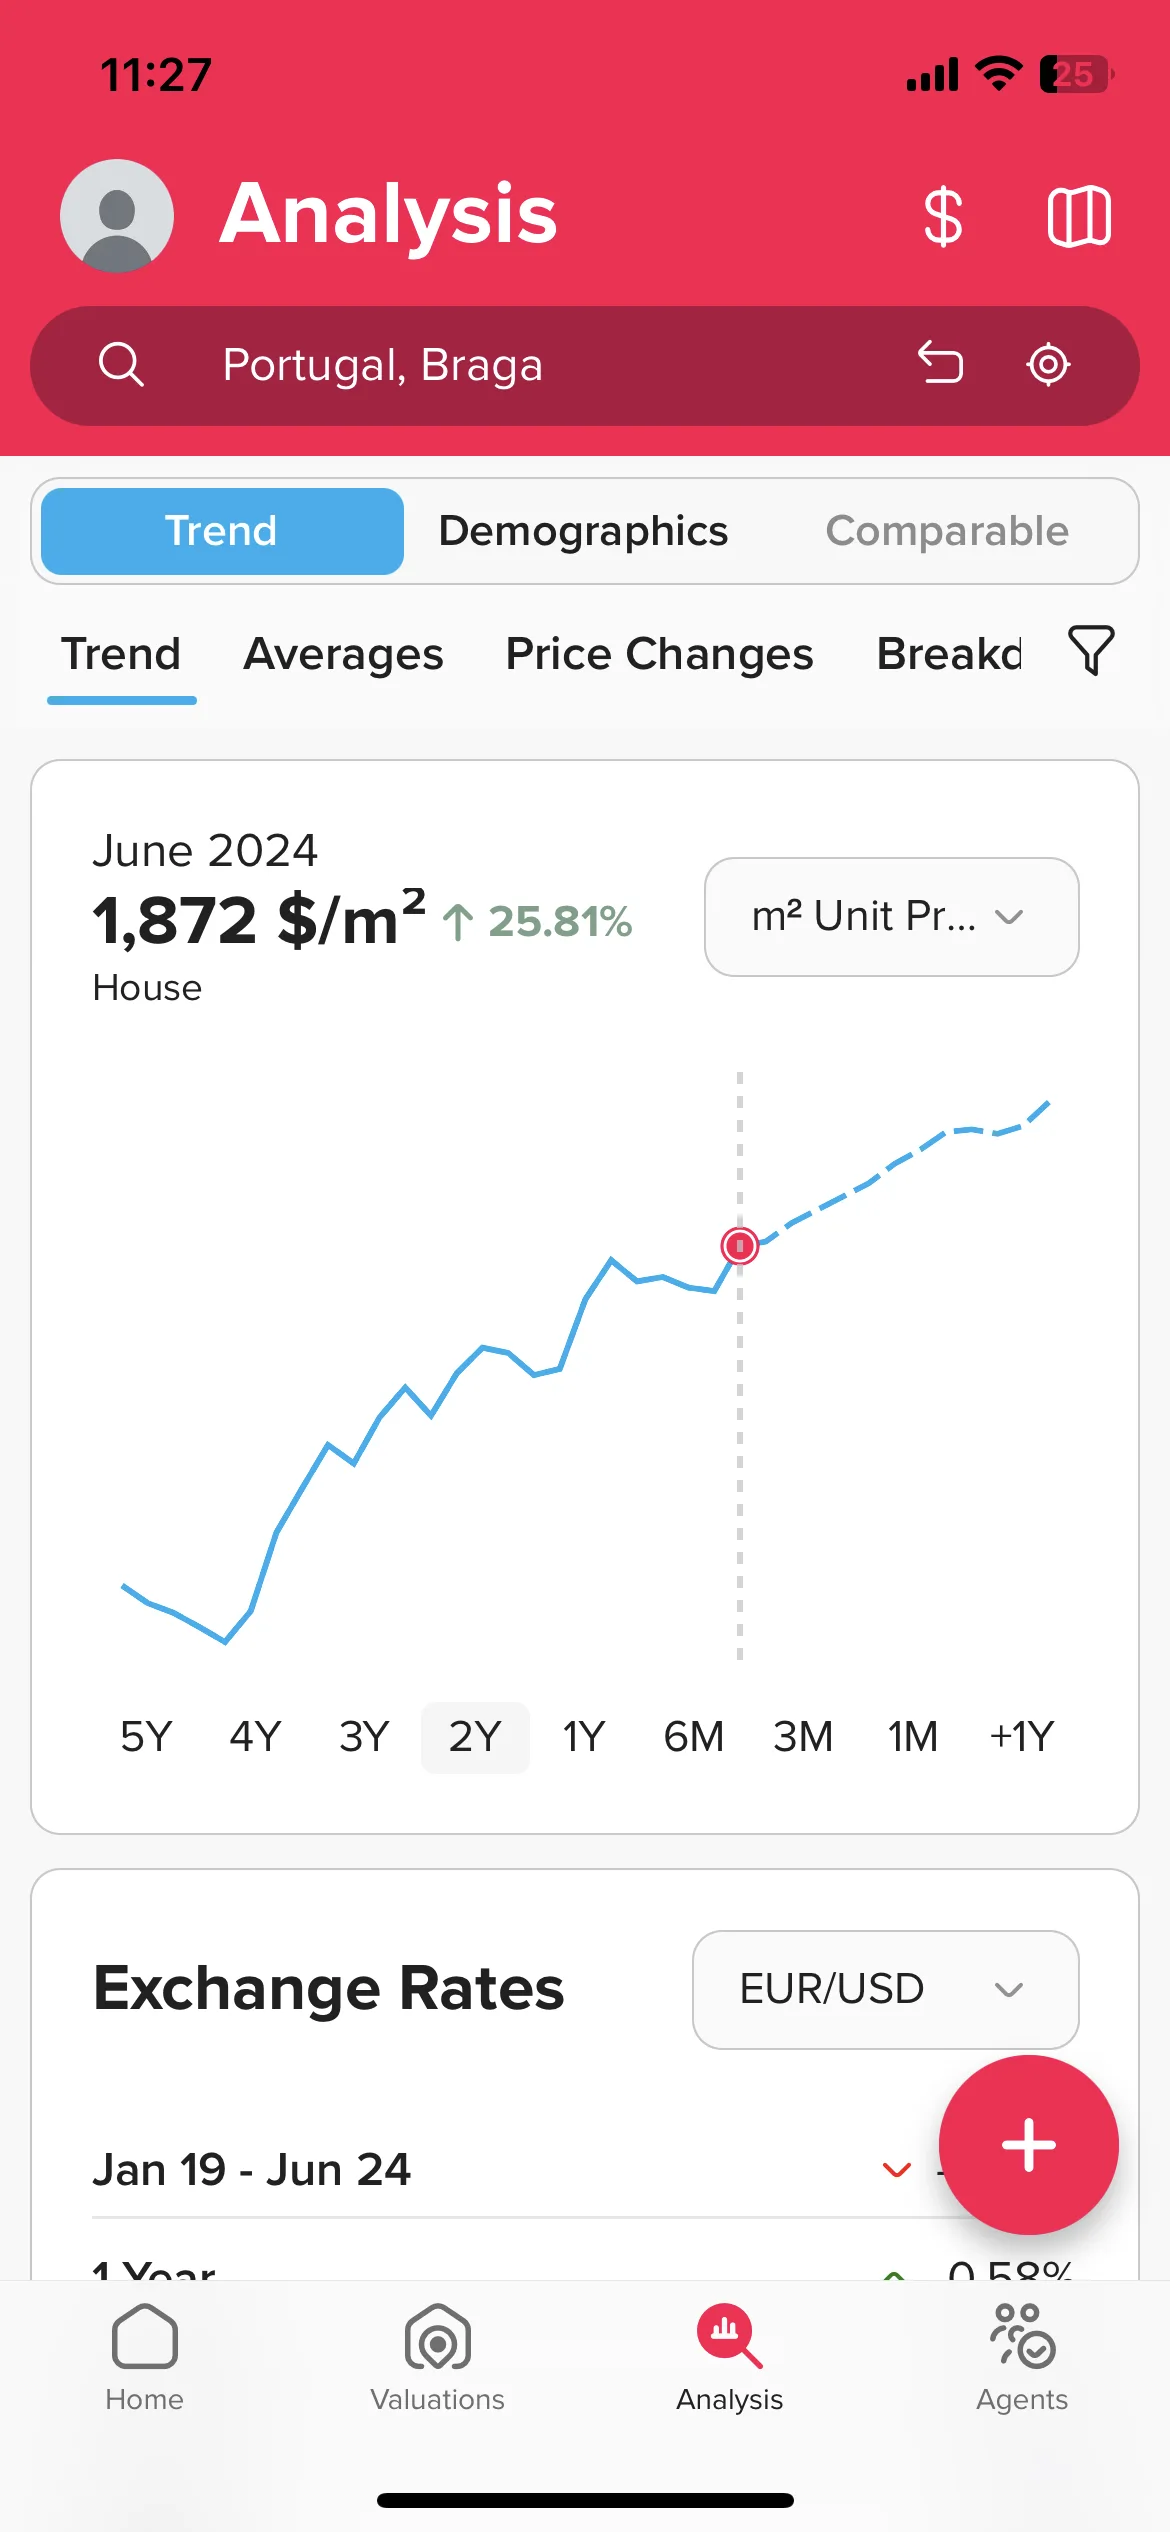Tap the red plus floating button
This screenshot has width=1170, height=2532.
[1029, 2145]
